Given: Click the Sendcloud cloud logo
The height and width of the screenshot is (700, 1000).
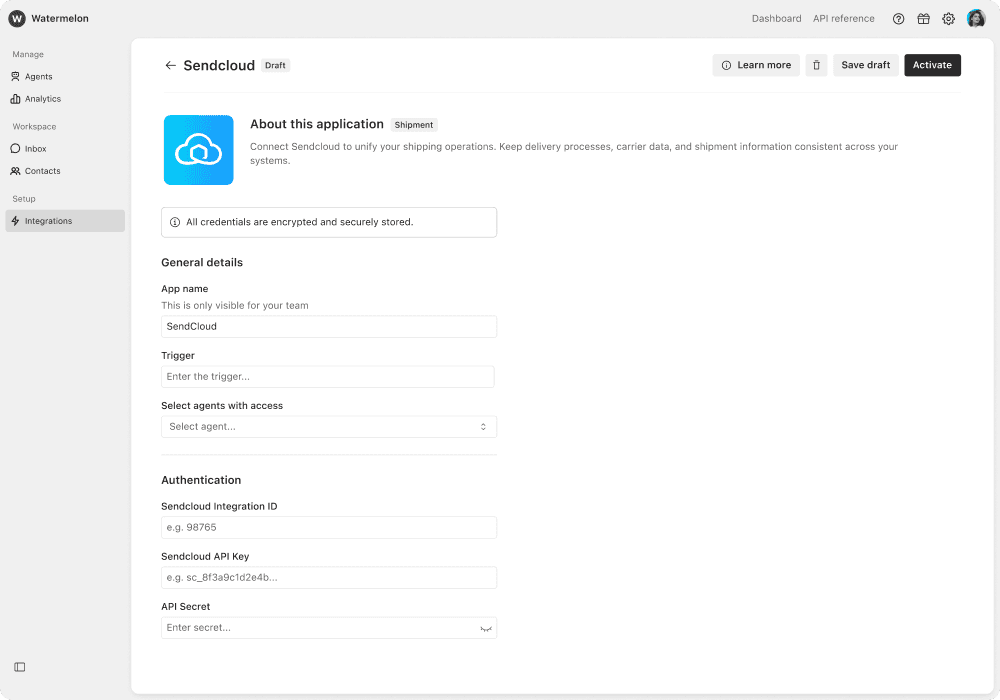Looking at the screenshot, I should [x=198, y=150].
